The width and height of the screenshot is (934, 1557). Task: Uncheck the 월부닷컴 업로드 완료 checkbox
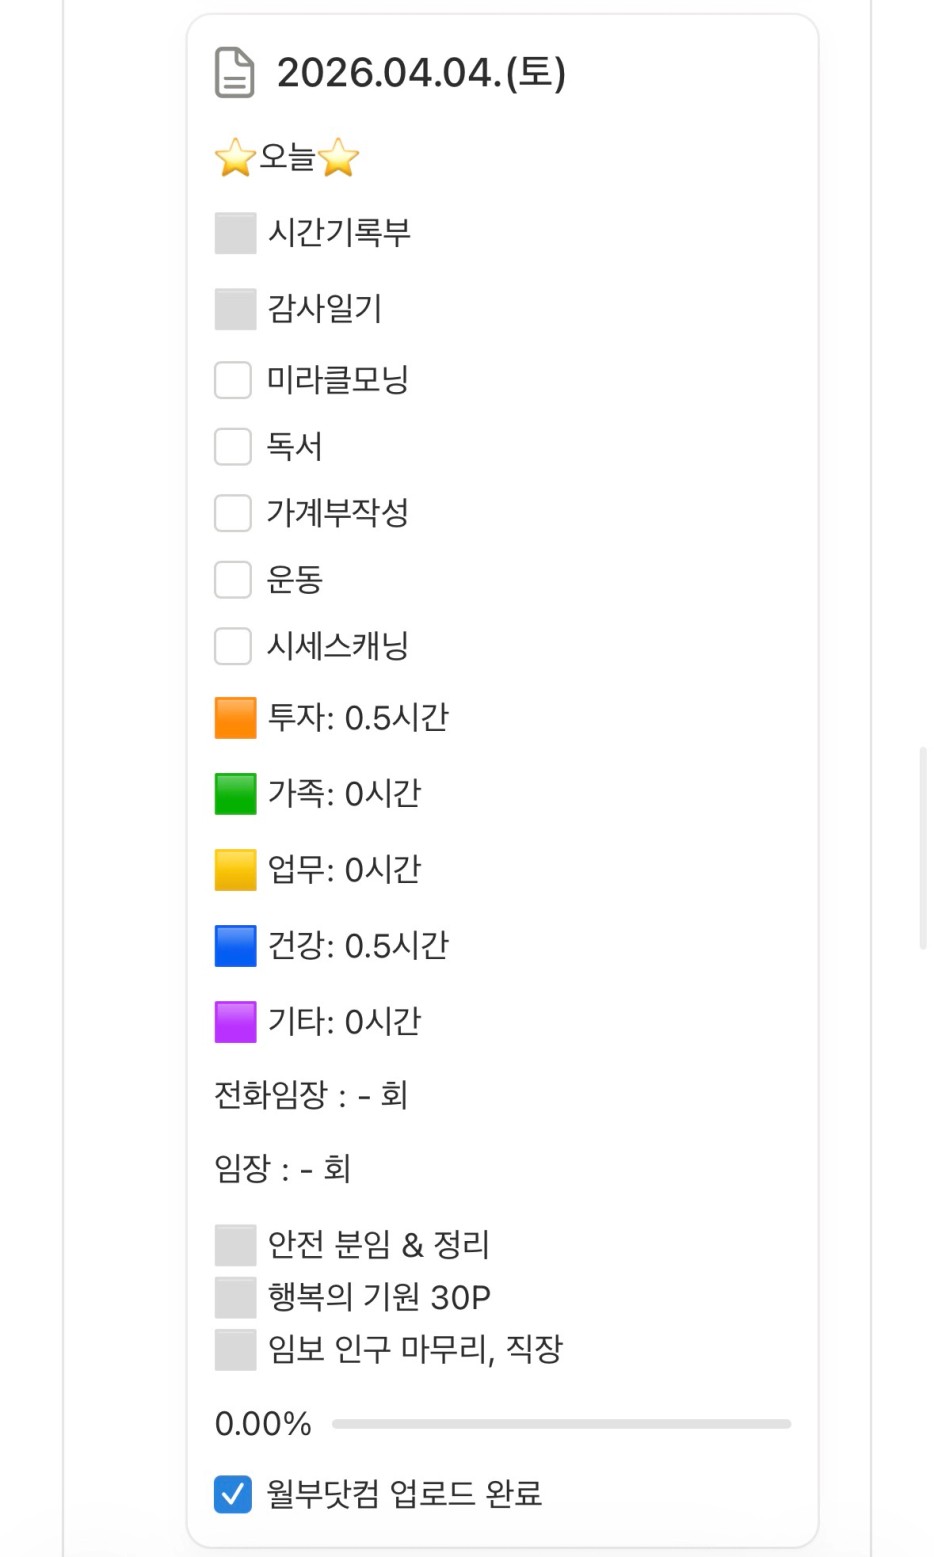[233, 1494]
